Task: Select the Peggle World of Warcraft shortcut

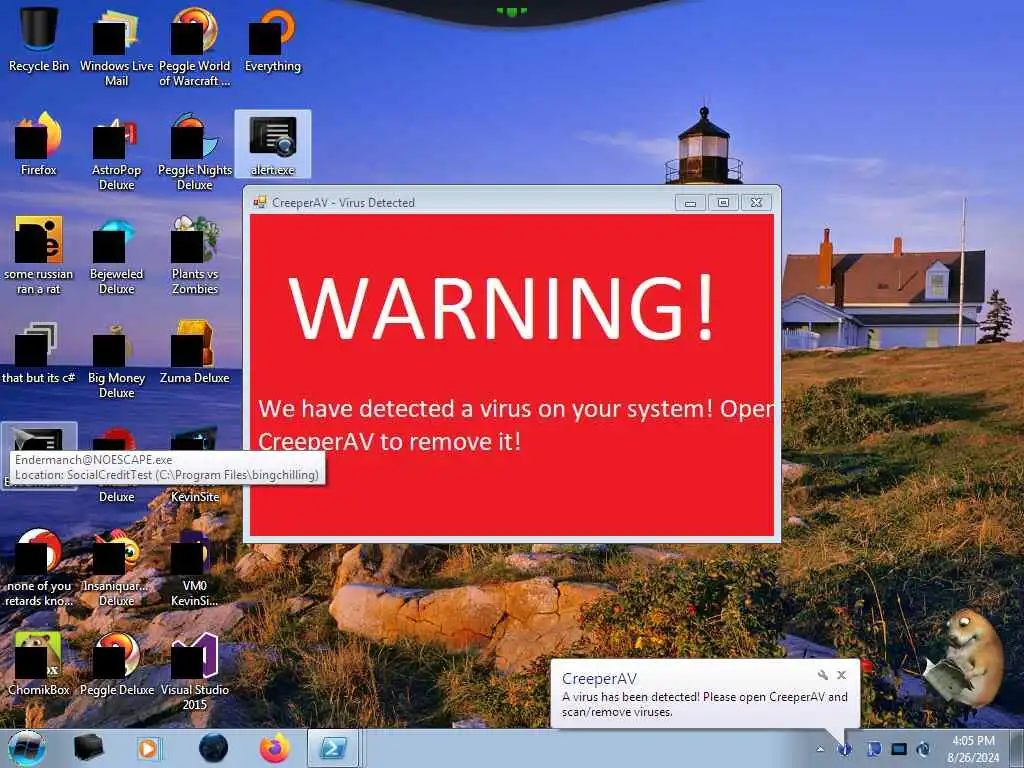Action: [195, 47]
